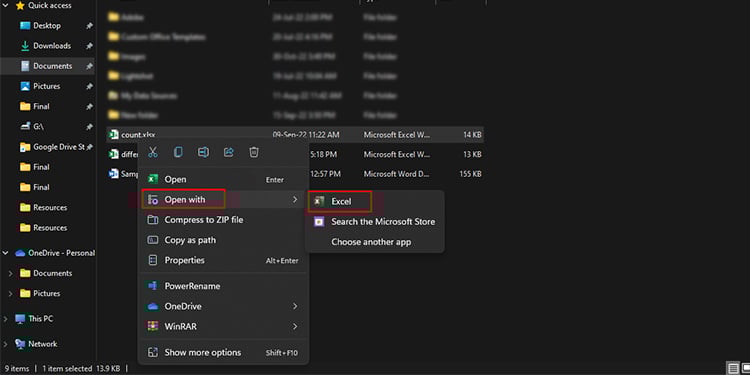Click the Microsoft Word D... type cell
The image size is (750, 375).
397,174
